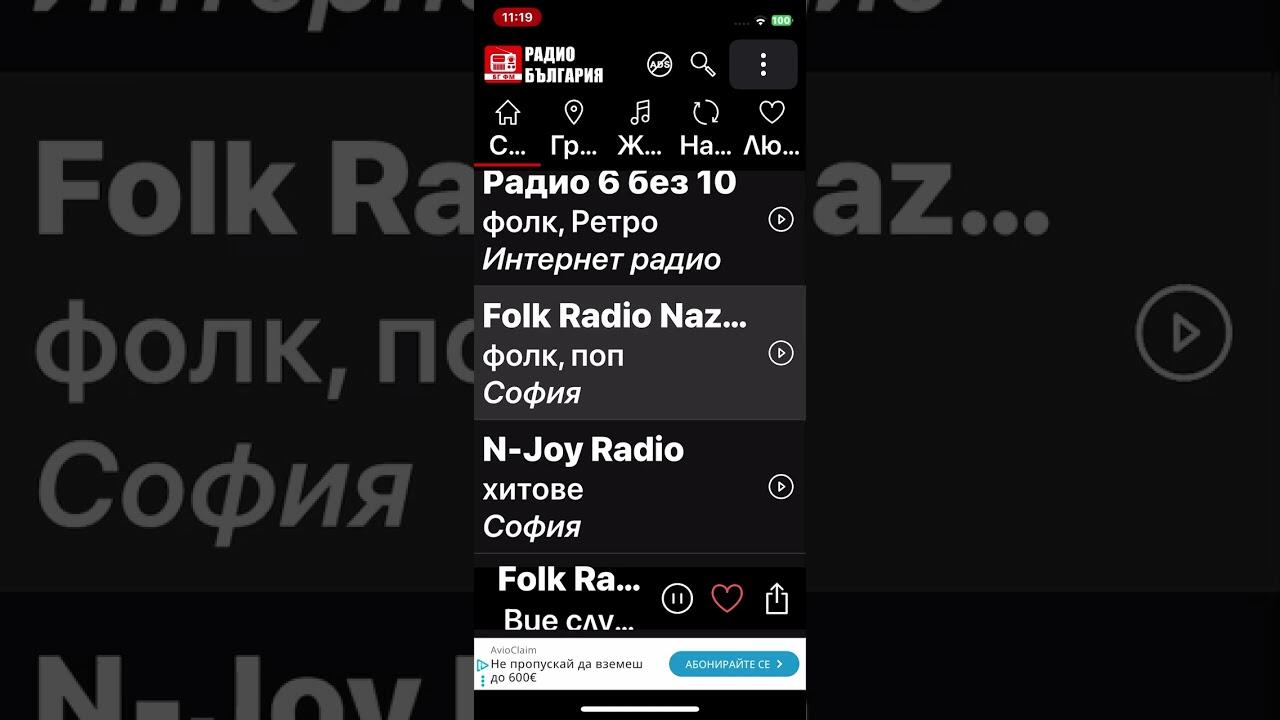Screen dimensions: 1280x720
Task: Open the ad info AdChoices icon
Action: pos(482,665)
